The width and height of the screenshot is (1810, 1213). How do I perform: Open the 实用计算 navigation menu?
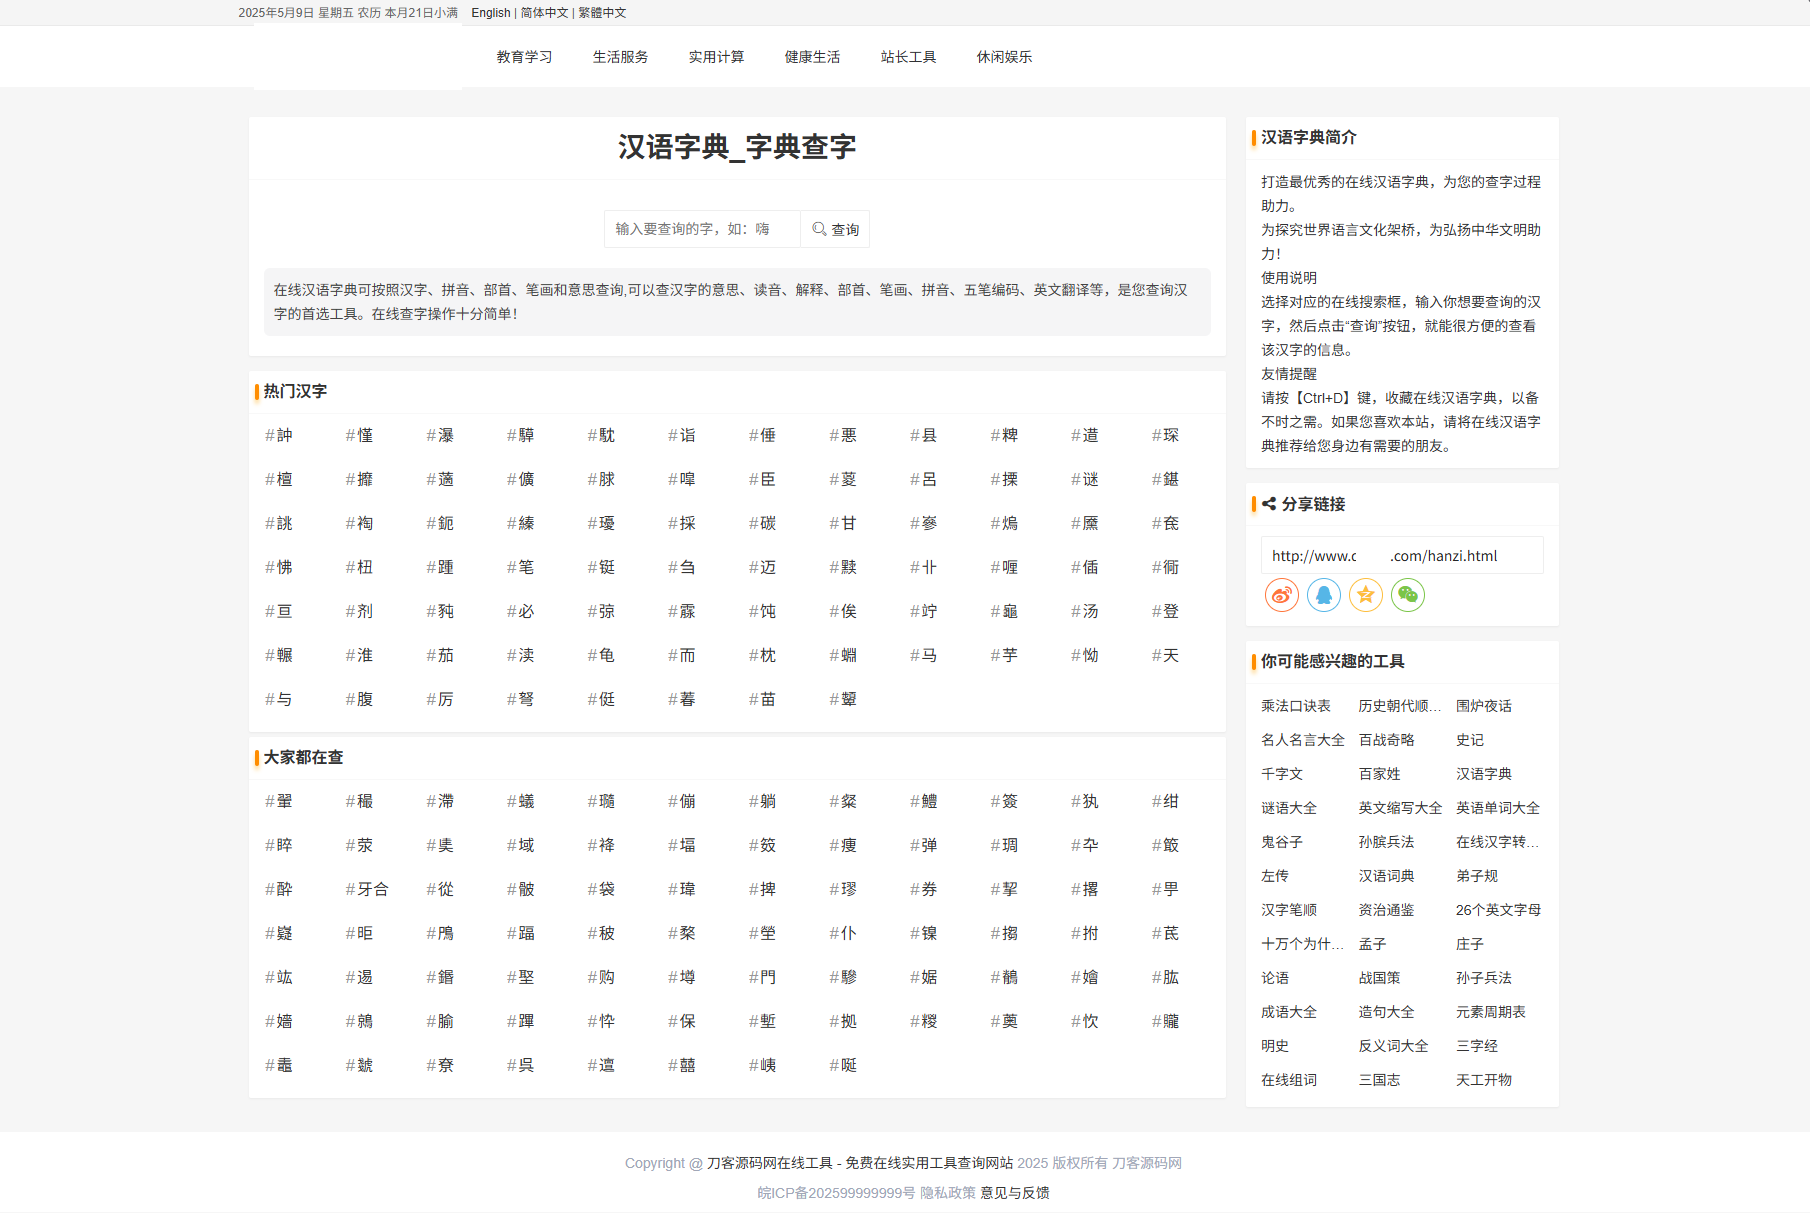tap(716, 57)
